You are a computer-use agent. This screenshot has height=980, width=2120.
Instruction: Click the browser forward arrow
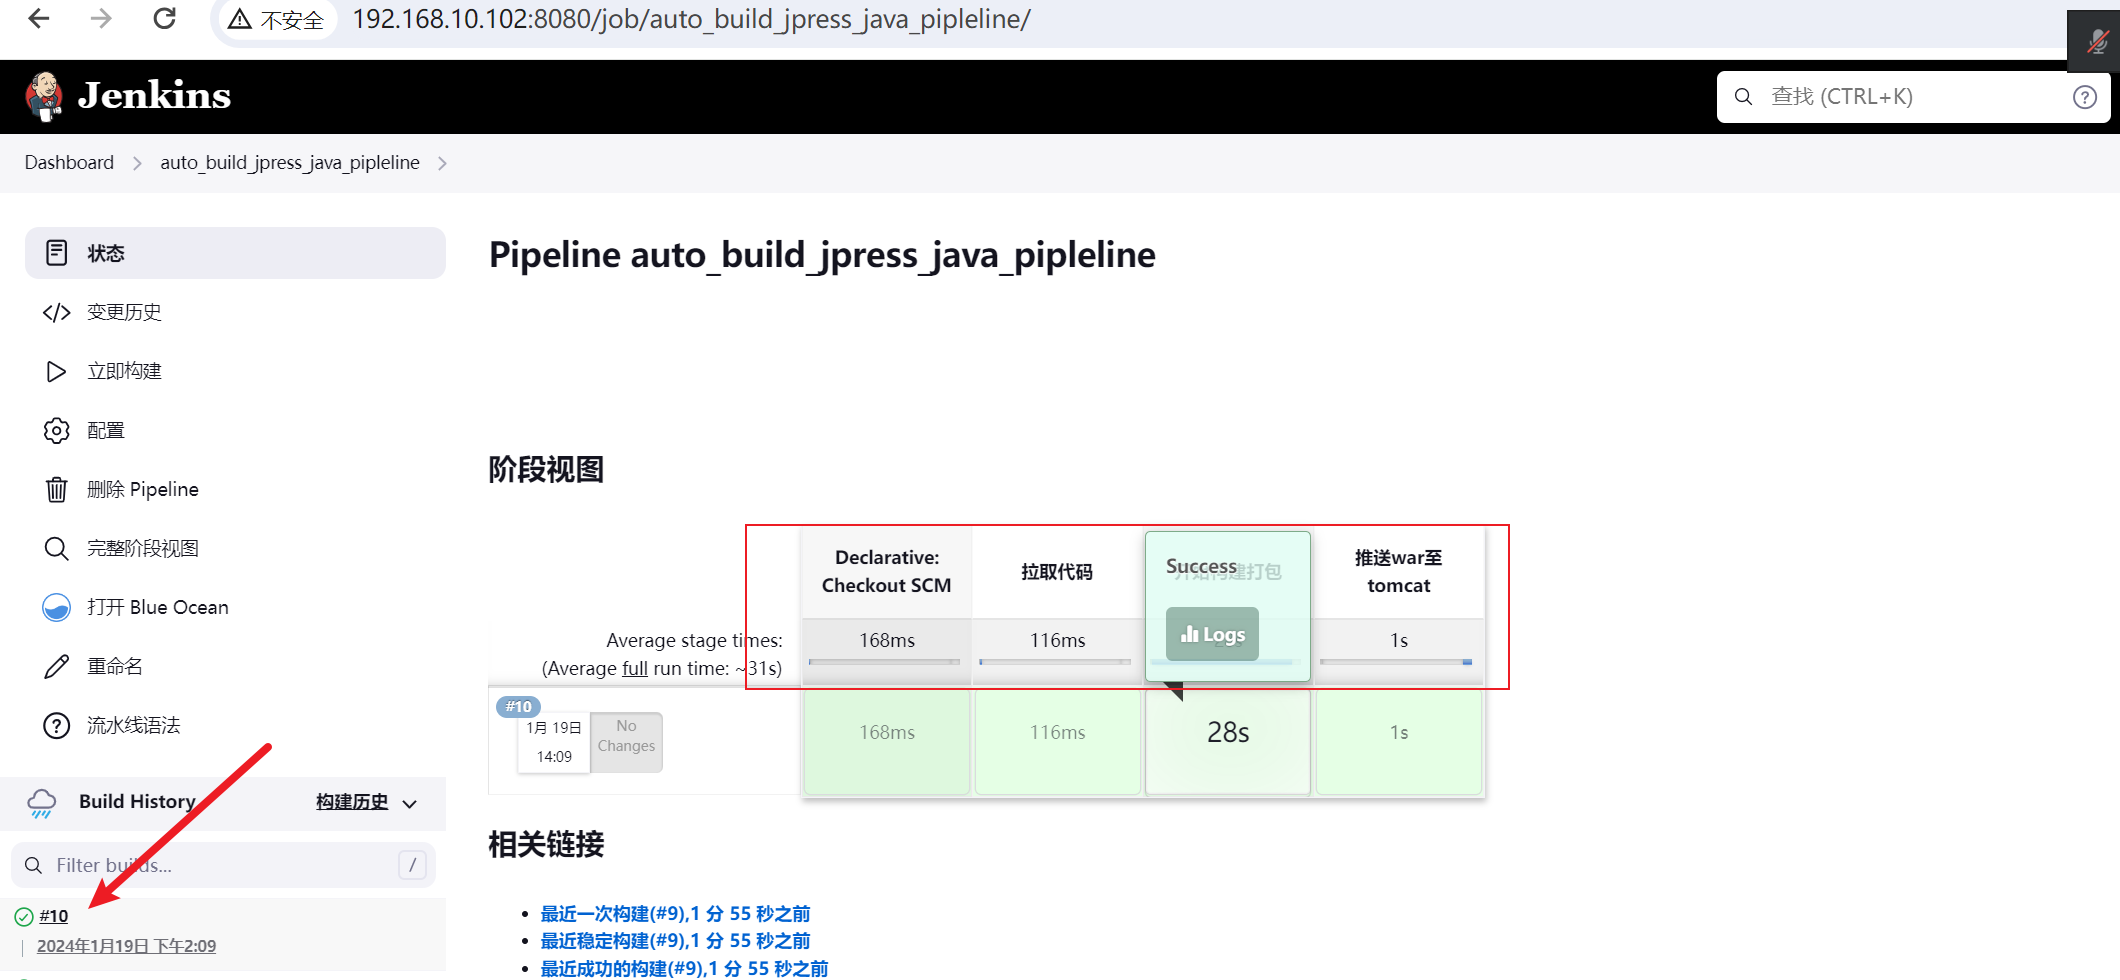(101, 18)
